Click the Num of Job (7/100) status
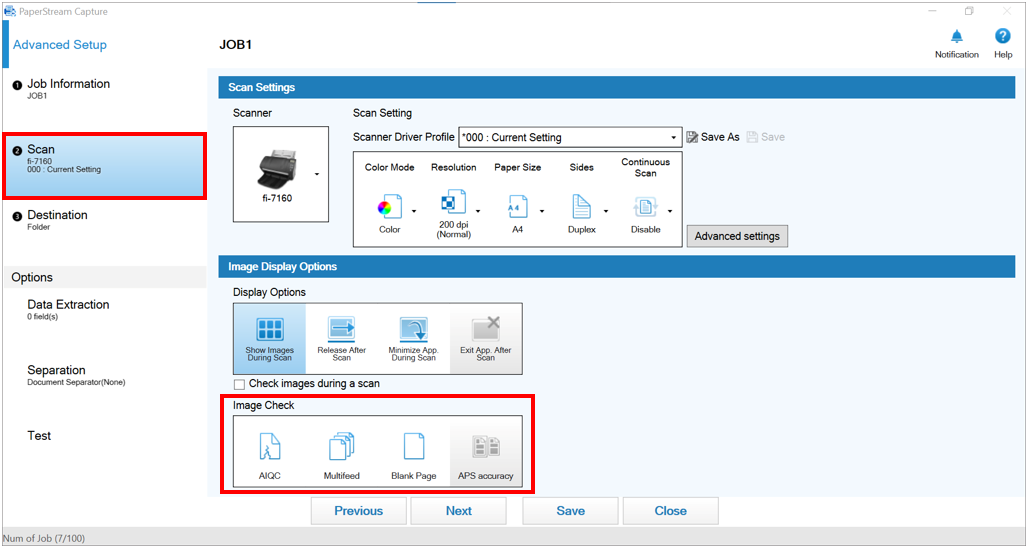The width and height of the screenshot is (1029, 548). (44, 538)
